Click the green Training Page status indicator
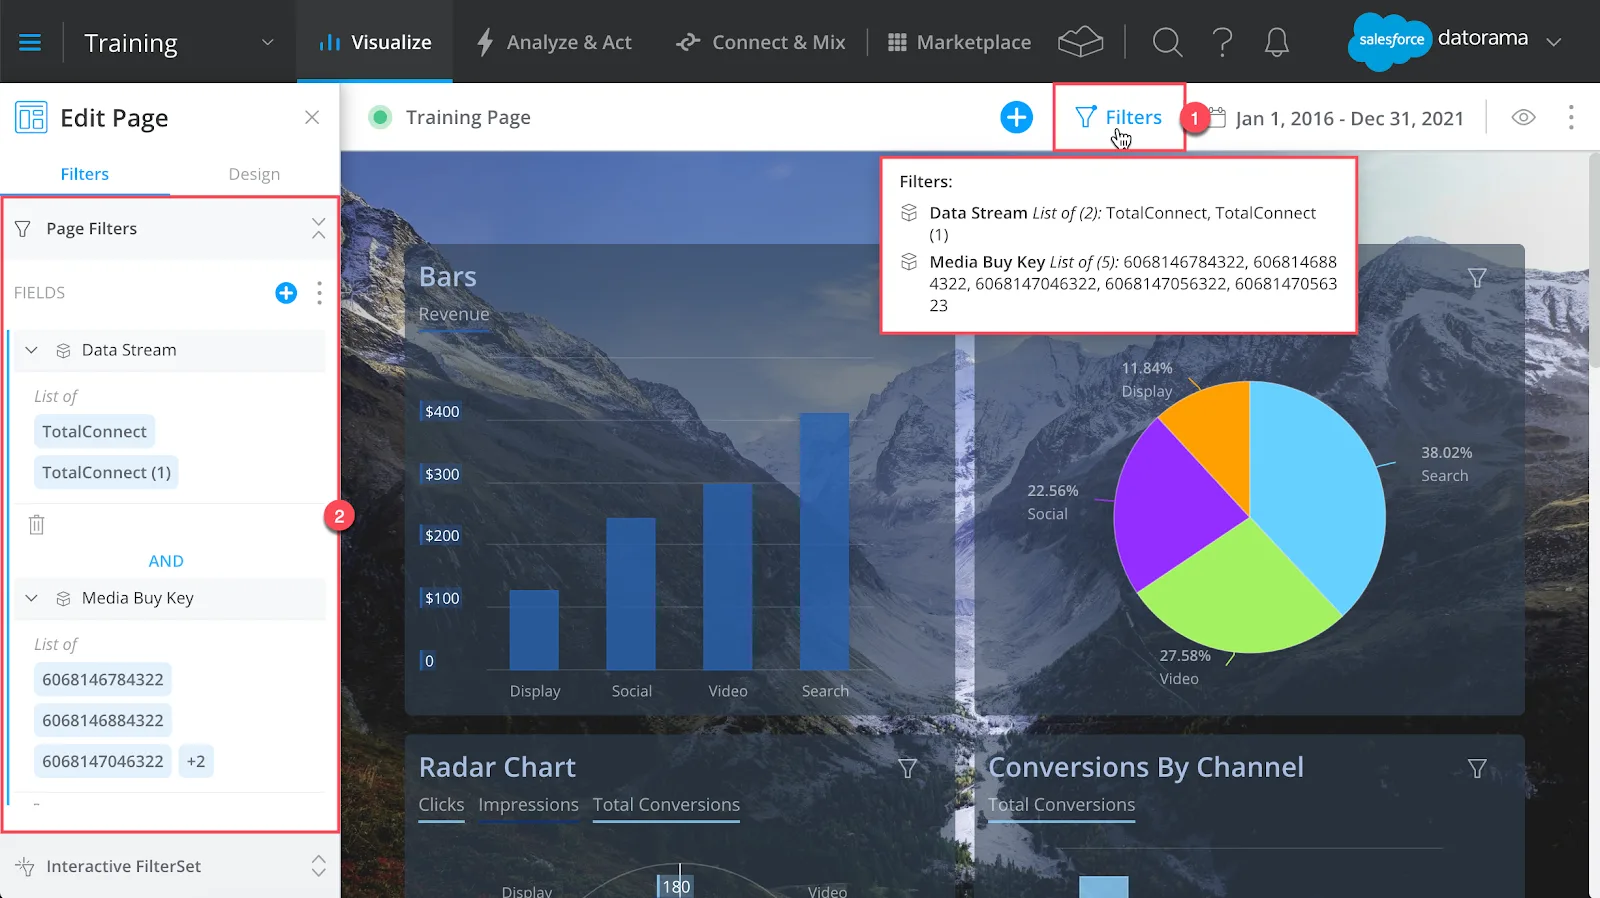This screenshot has height=898, width=1600. tap(380, 117)
